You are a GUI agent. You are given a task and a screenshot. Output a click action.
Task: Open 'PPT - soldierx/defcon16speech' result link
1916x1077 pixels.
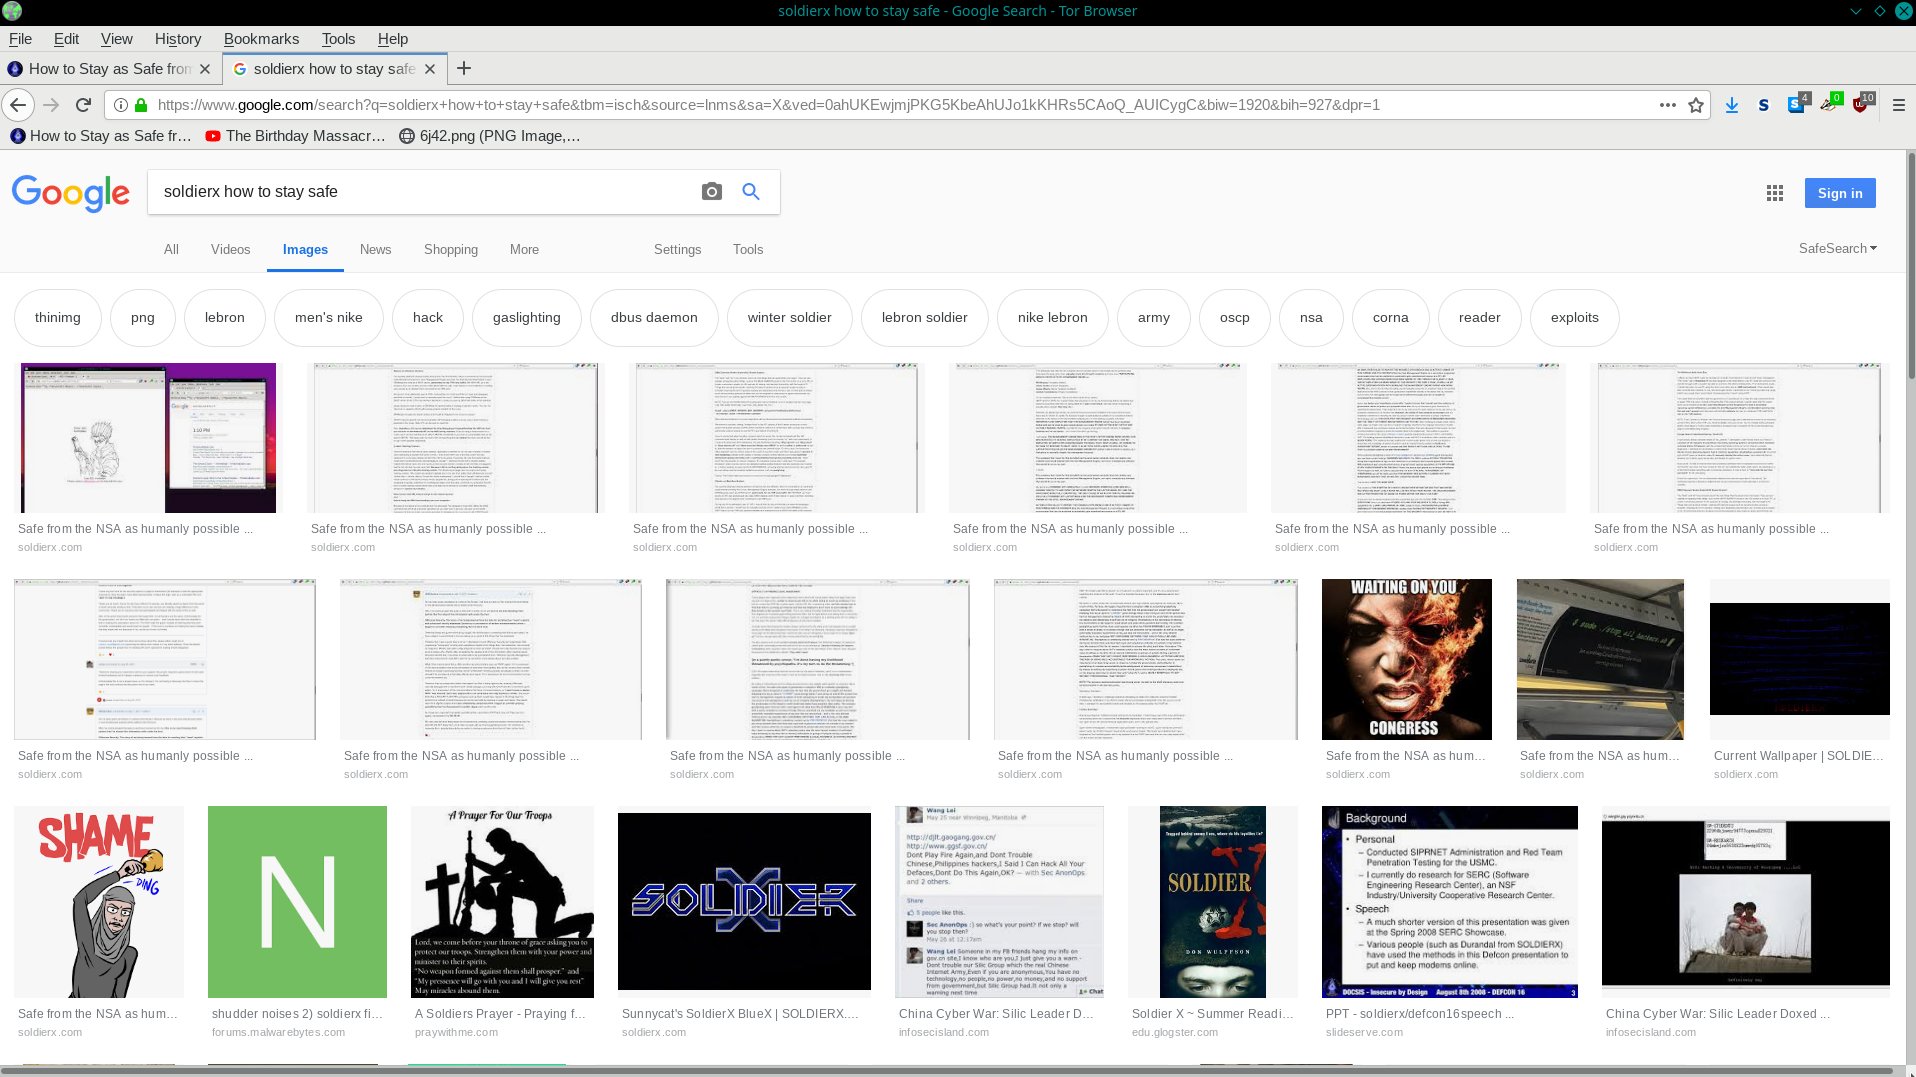click(1420, 1014)
